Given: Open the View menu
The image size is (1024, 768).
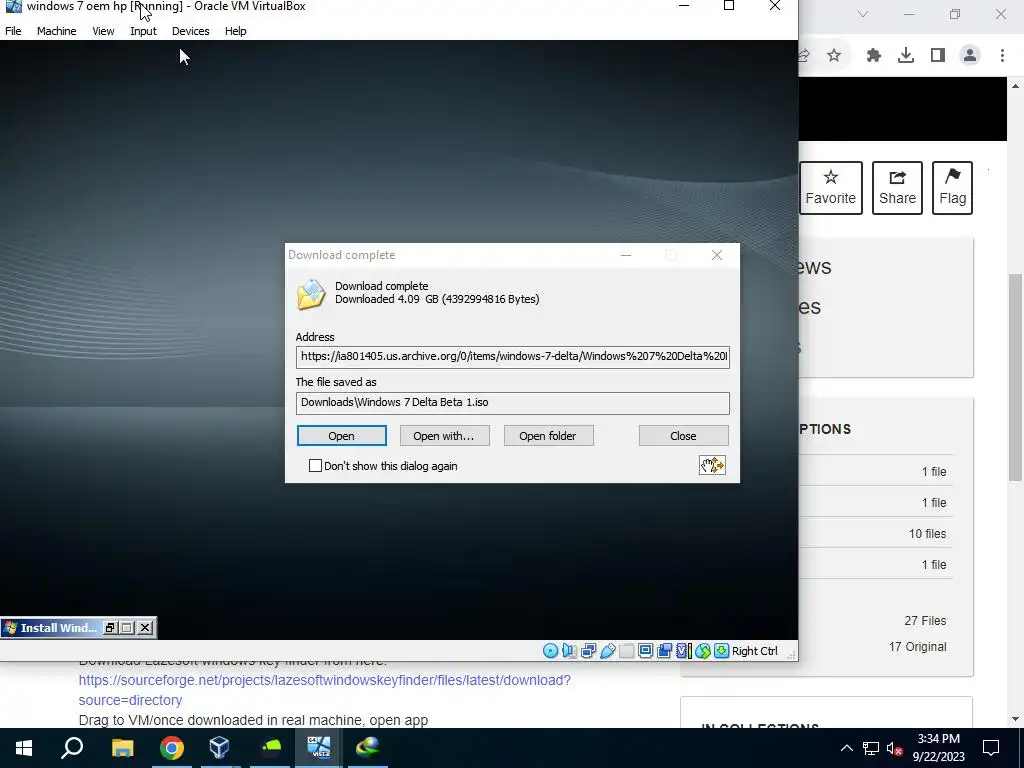Looking at the screenshot, I should (x=103, y=31).
